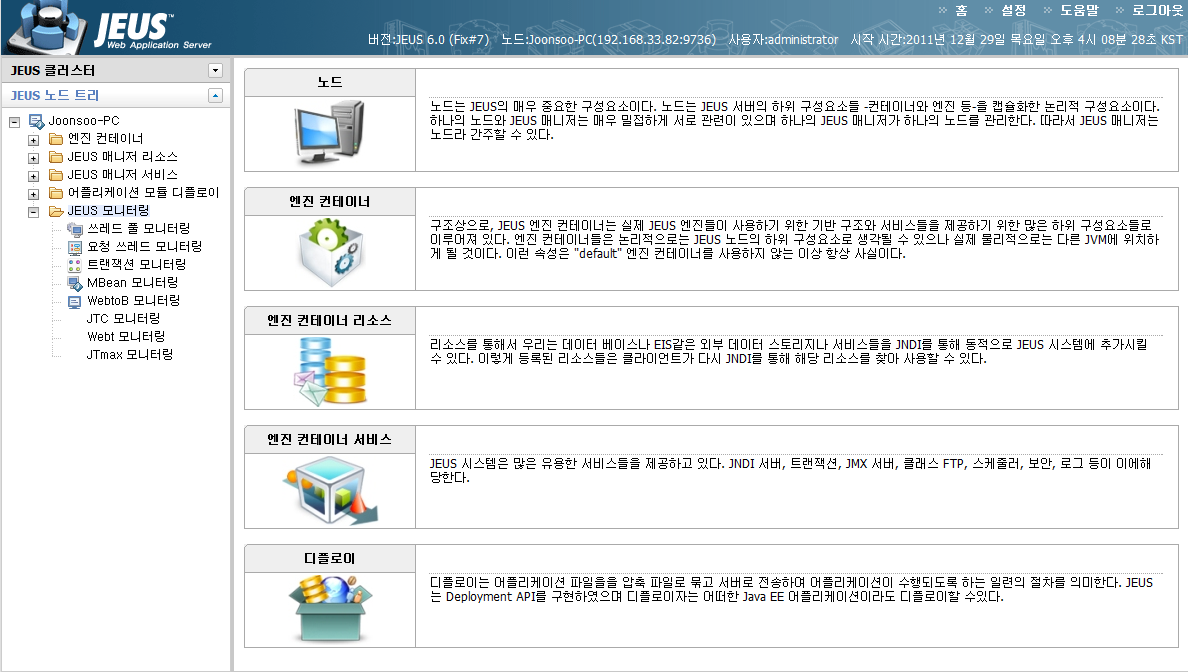Open the 홈 menu item
Image resolution: width=1188 pixels, height=672 pixels.
point(959,11)
